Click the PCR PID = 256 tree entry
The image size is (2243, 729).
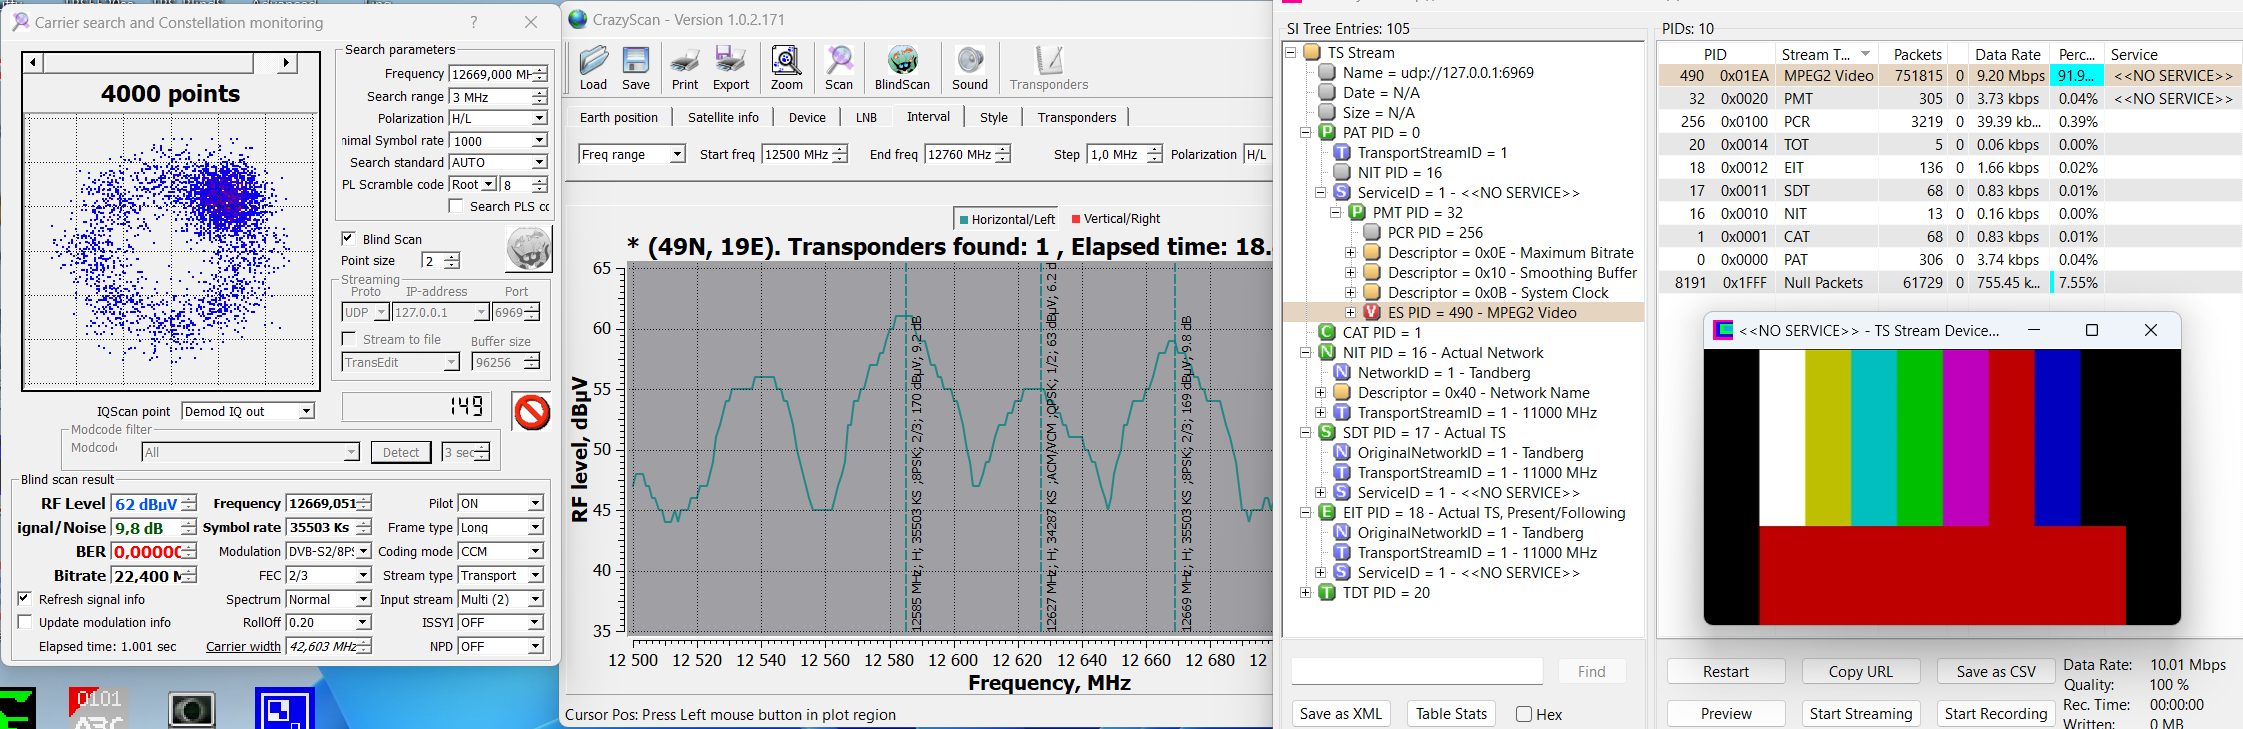1435,232
